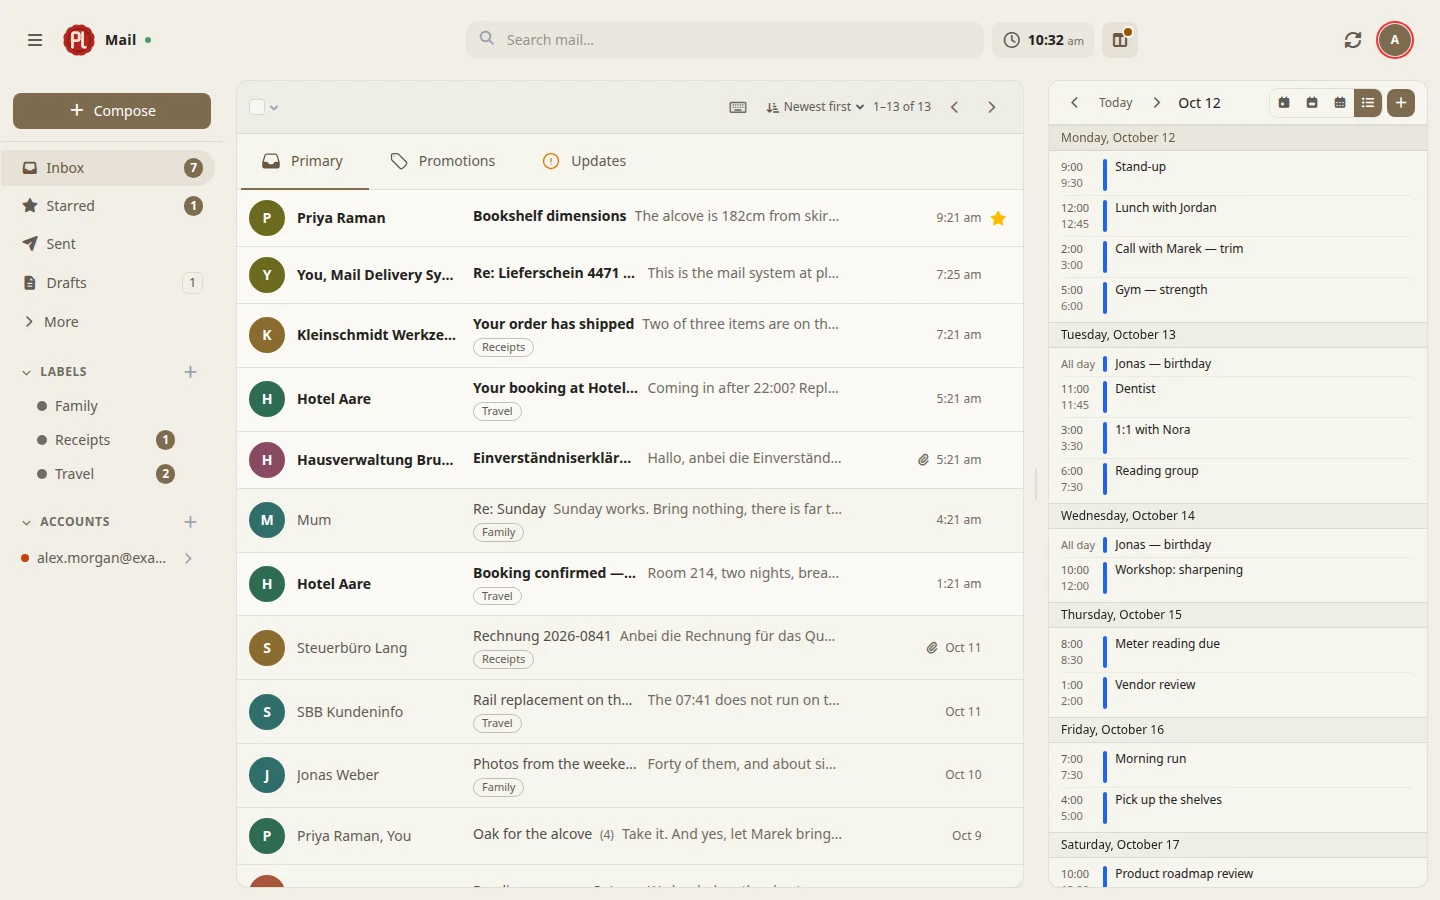Show the next calendar day
This screenshot has height=900, width=1440.
coord(1157,103)
